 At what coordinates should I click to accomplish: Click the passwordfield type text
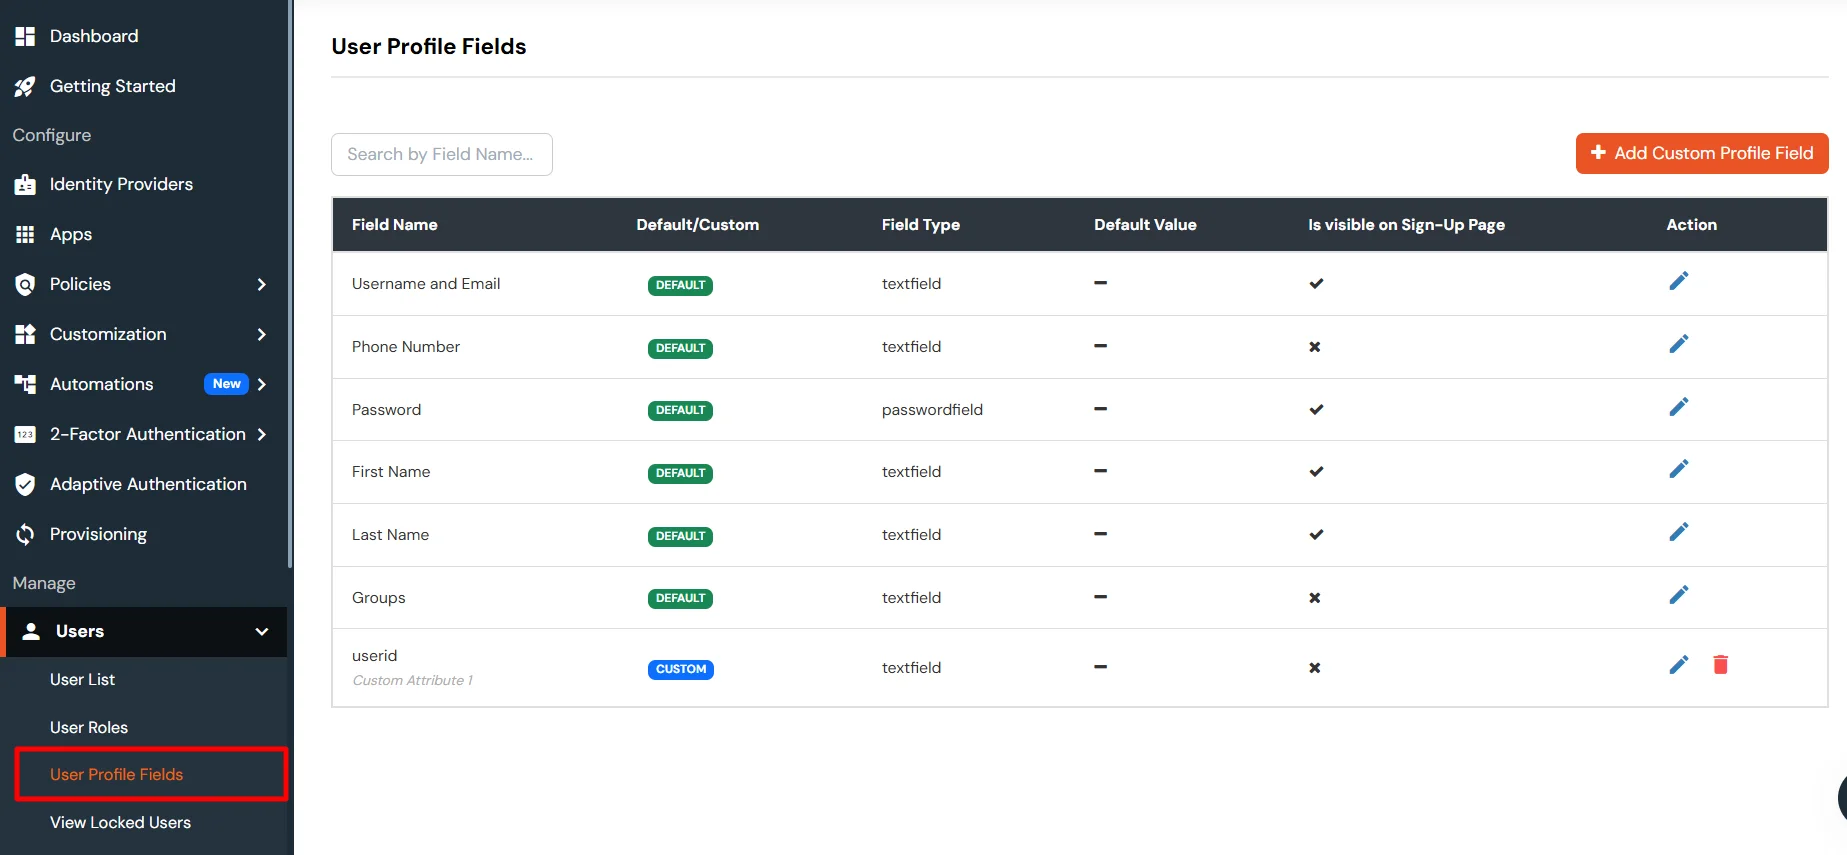tap(932, 410)
